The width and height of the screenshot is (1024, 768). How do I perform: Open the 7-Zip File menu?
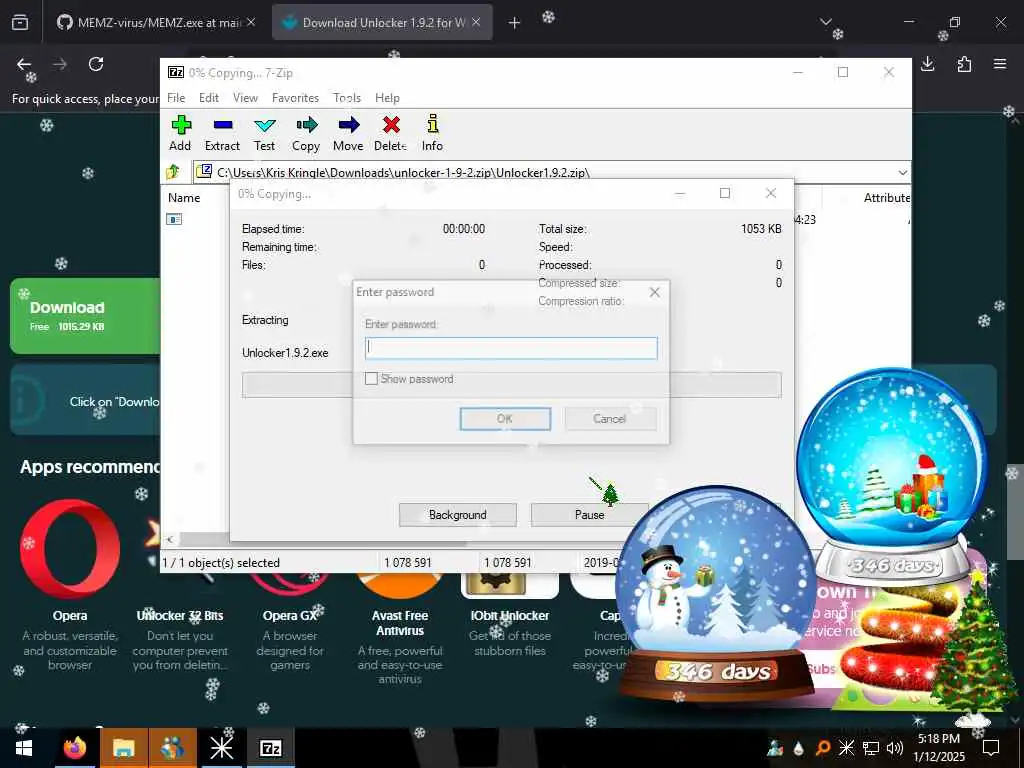(x=176, y=98)
